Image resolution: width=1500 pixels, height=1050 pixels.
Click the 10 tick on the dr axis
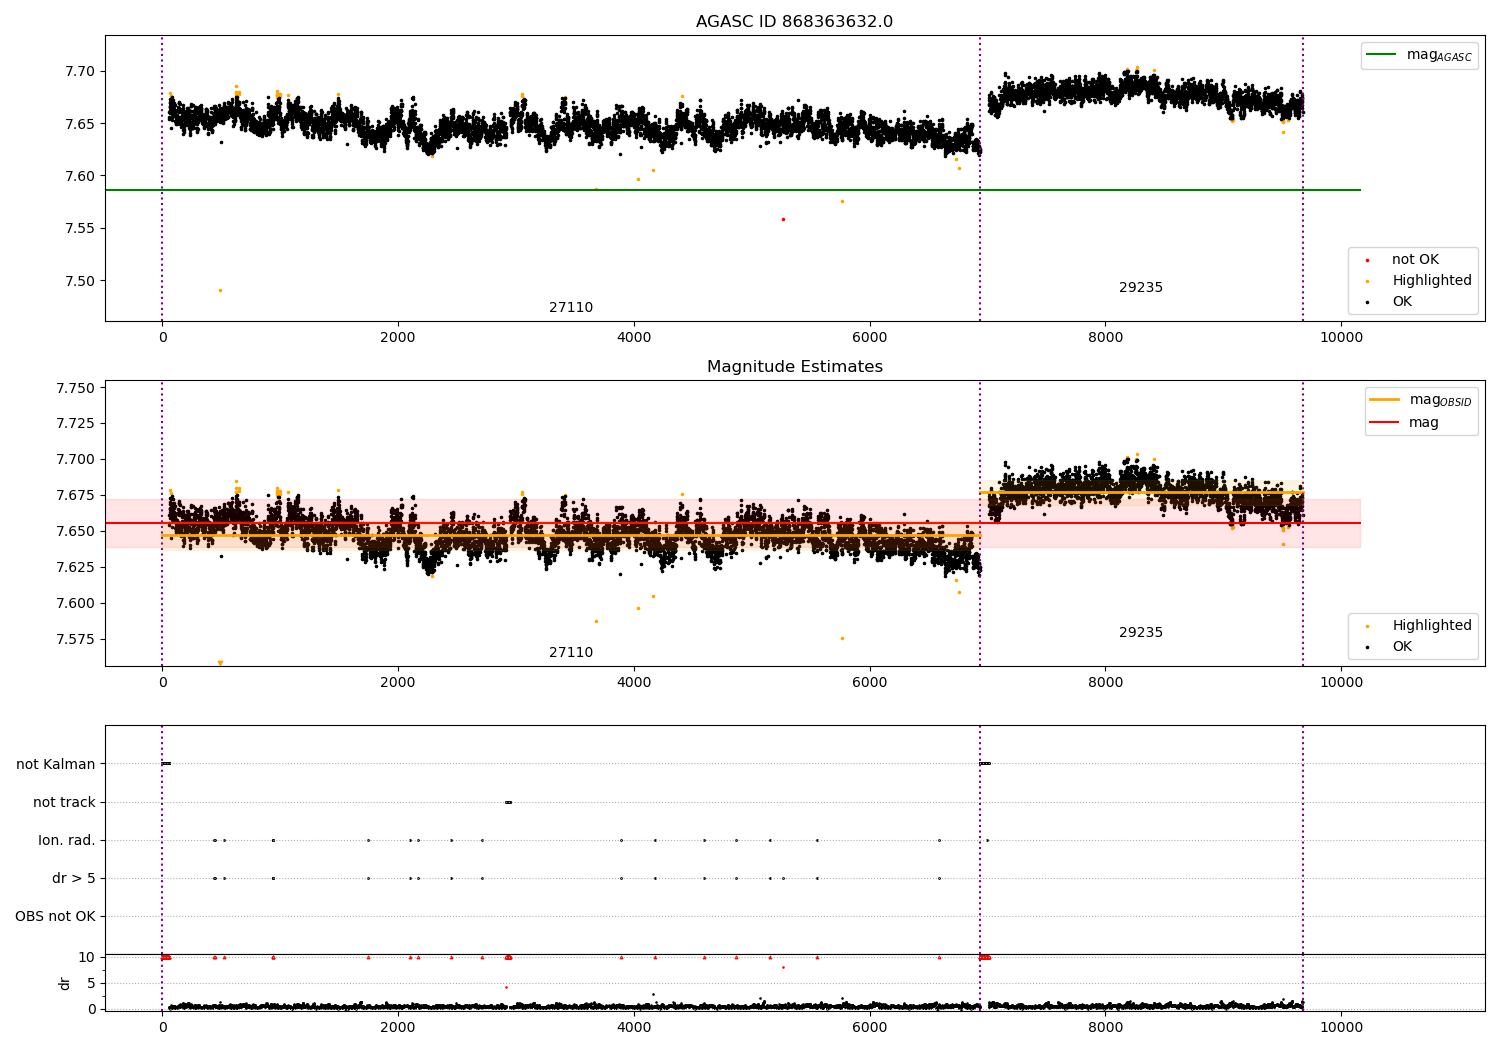(x=87, y=957)
